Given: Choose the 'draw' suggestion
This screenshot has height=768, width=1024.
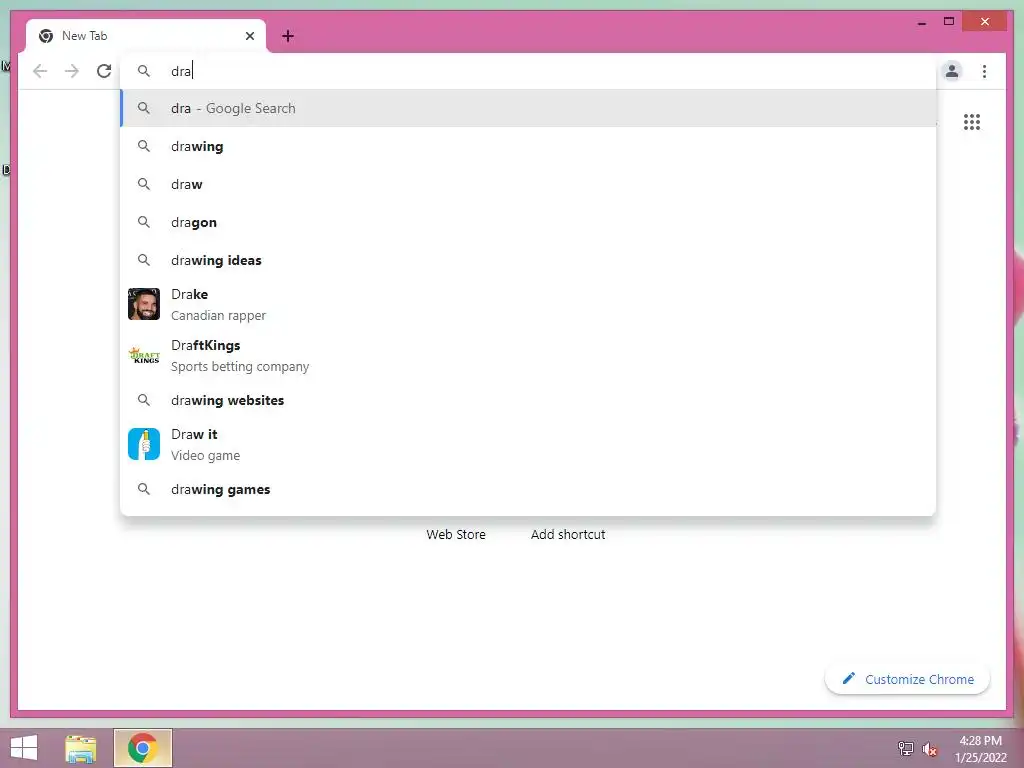Looking at the screenshot, I should [528, 184].
